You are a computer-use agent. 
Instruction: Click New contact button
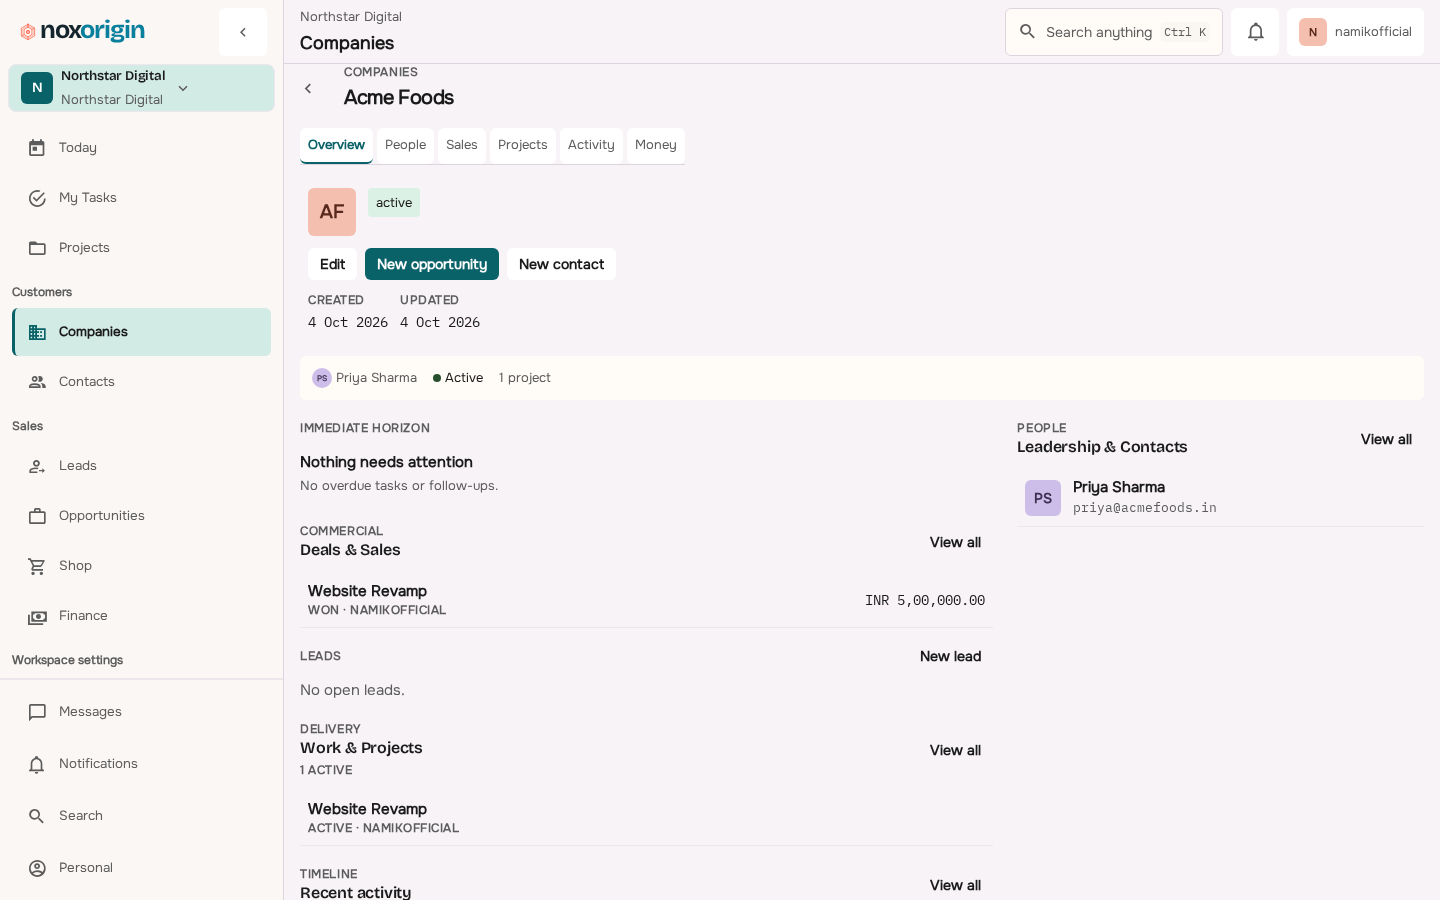point(561,264)
